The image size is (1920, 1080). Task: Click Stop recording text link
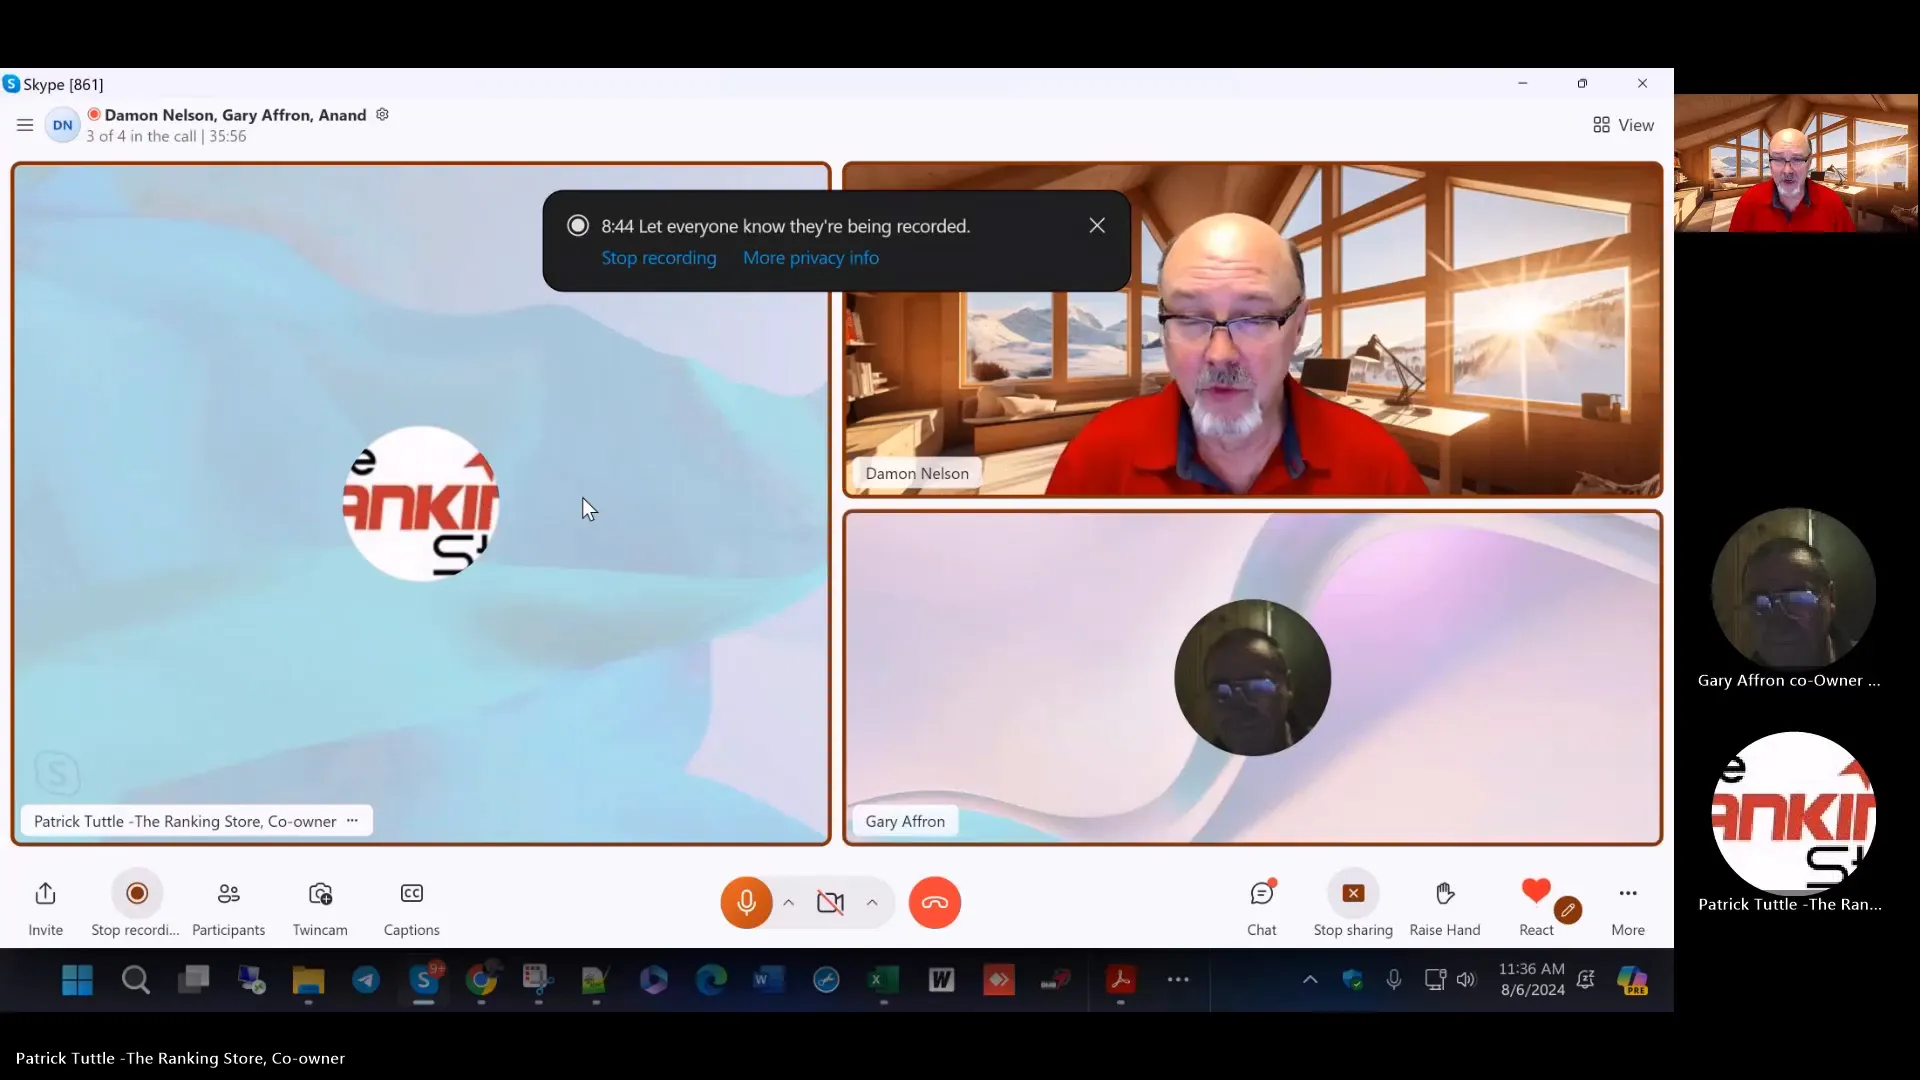tap(659, 257)
